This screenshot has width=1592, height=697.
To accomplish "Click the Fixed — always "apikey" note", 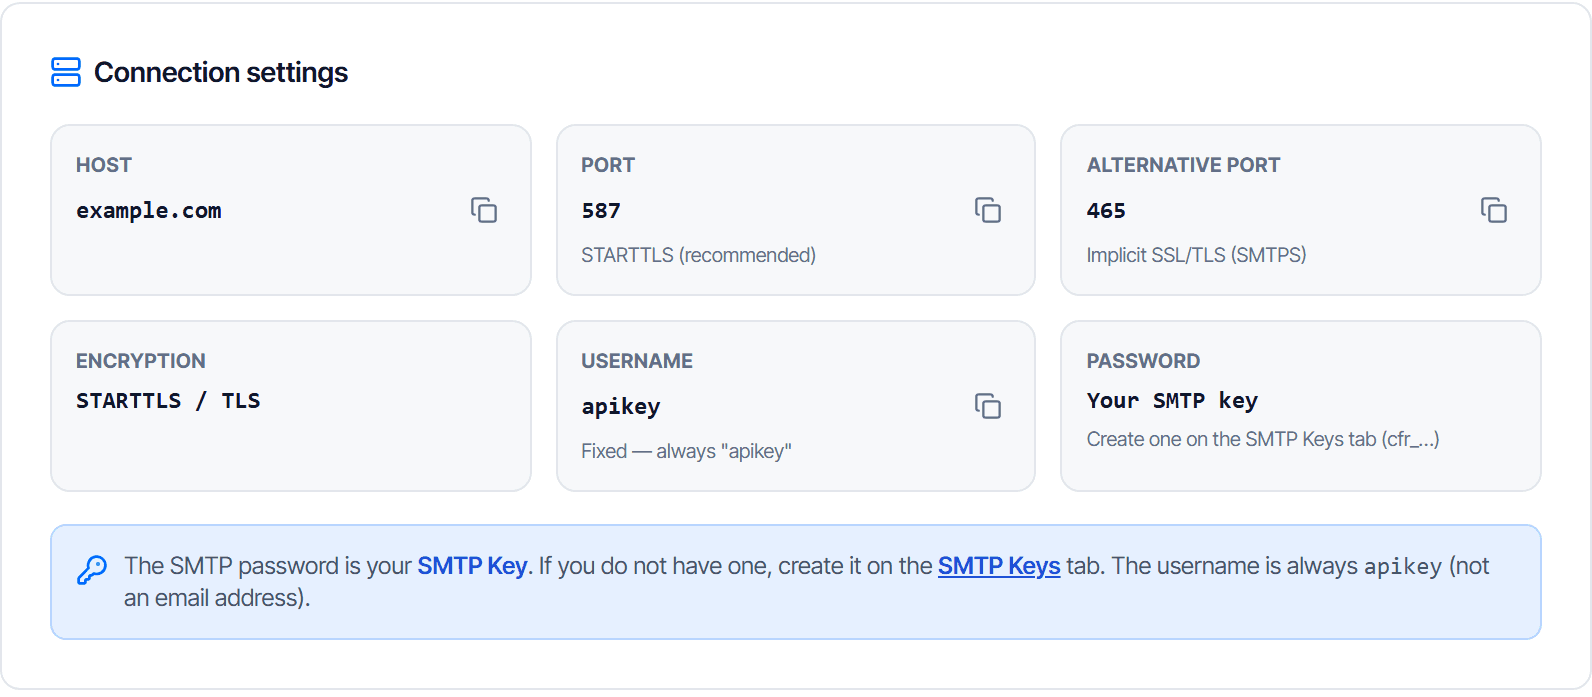I will point(686,451).
